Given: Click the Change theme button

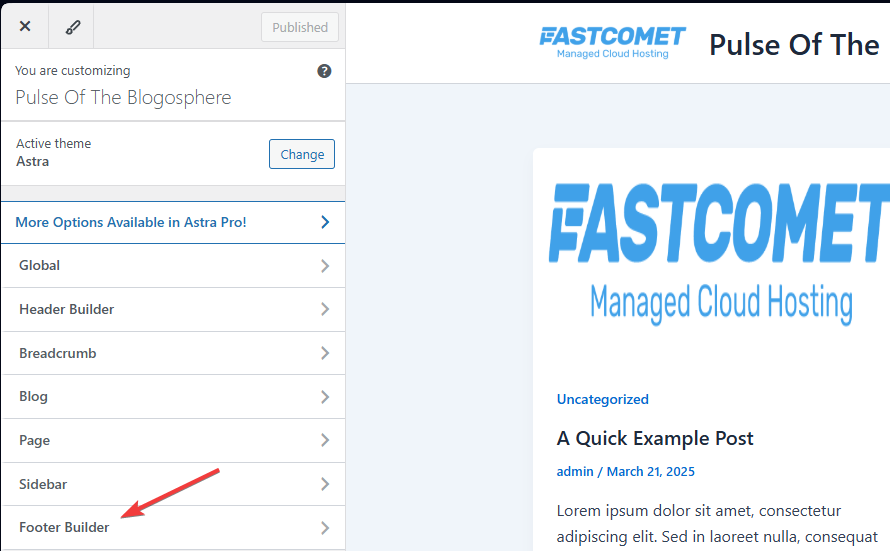Looking at the screenshot, I should (x=302, y=154).
